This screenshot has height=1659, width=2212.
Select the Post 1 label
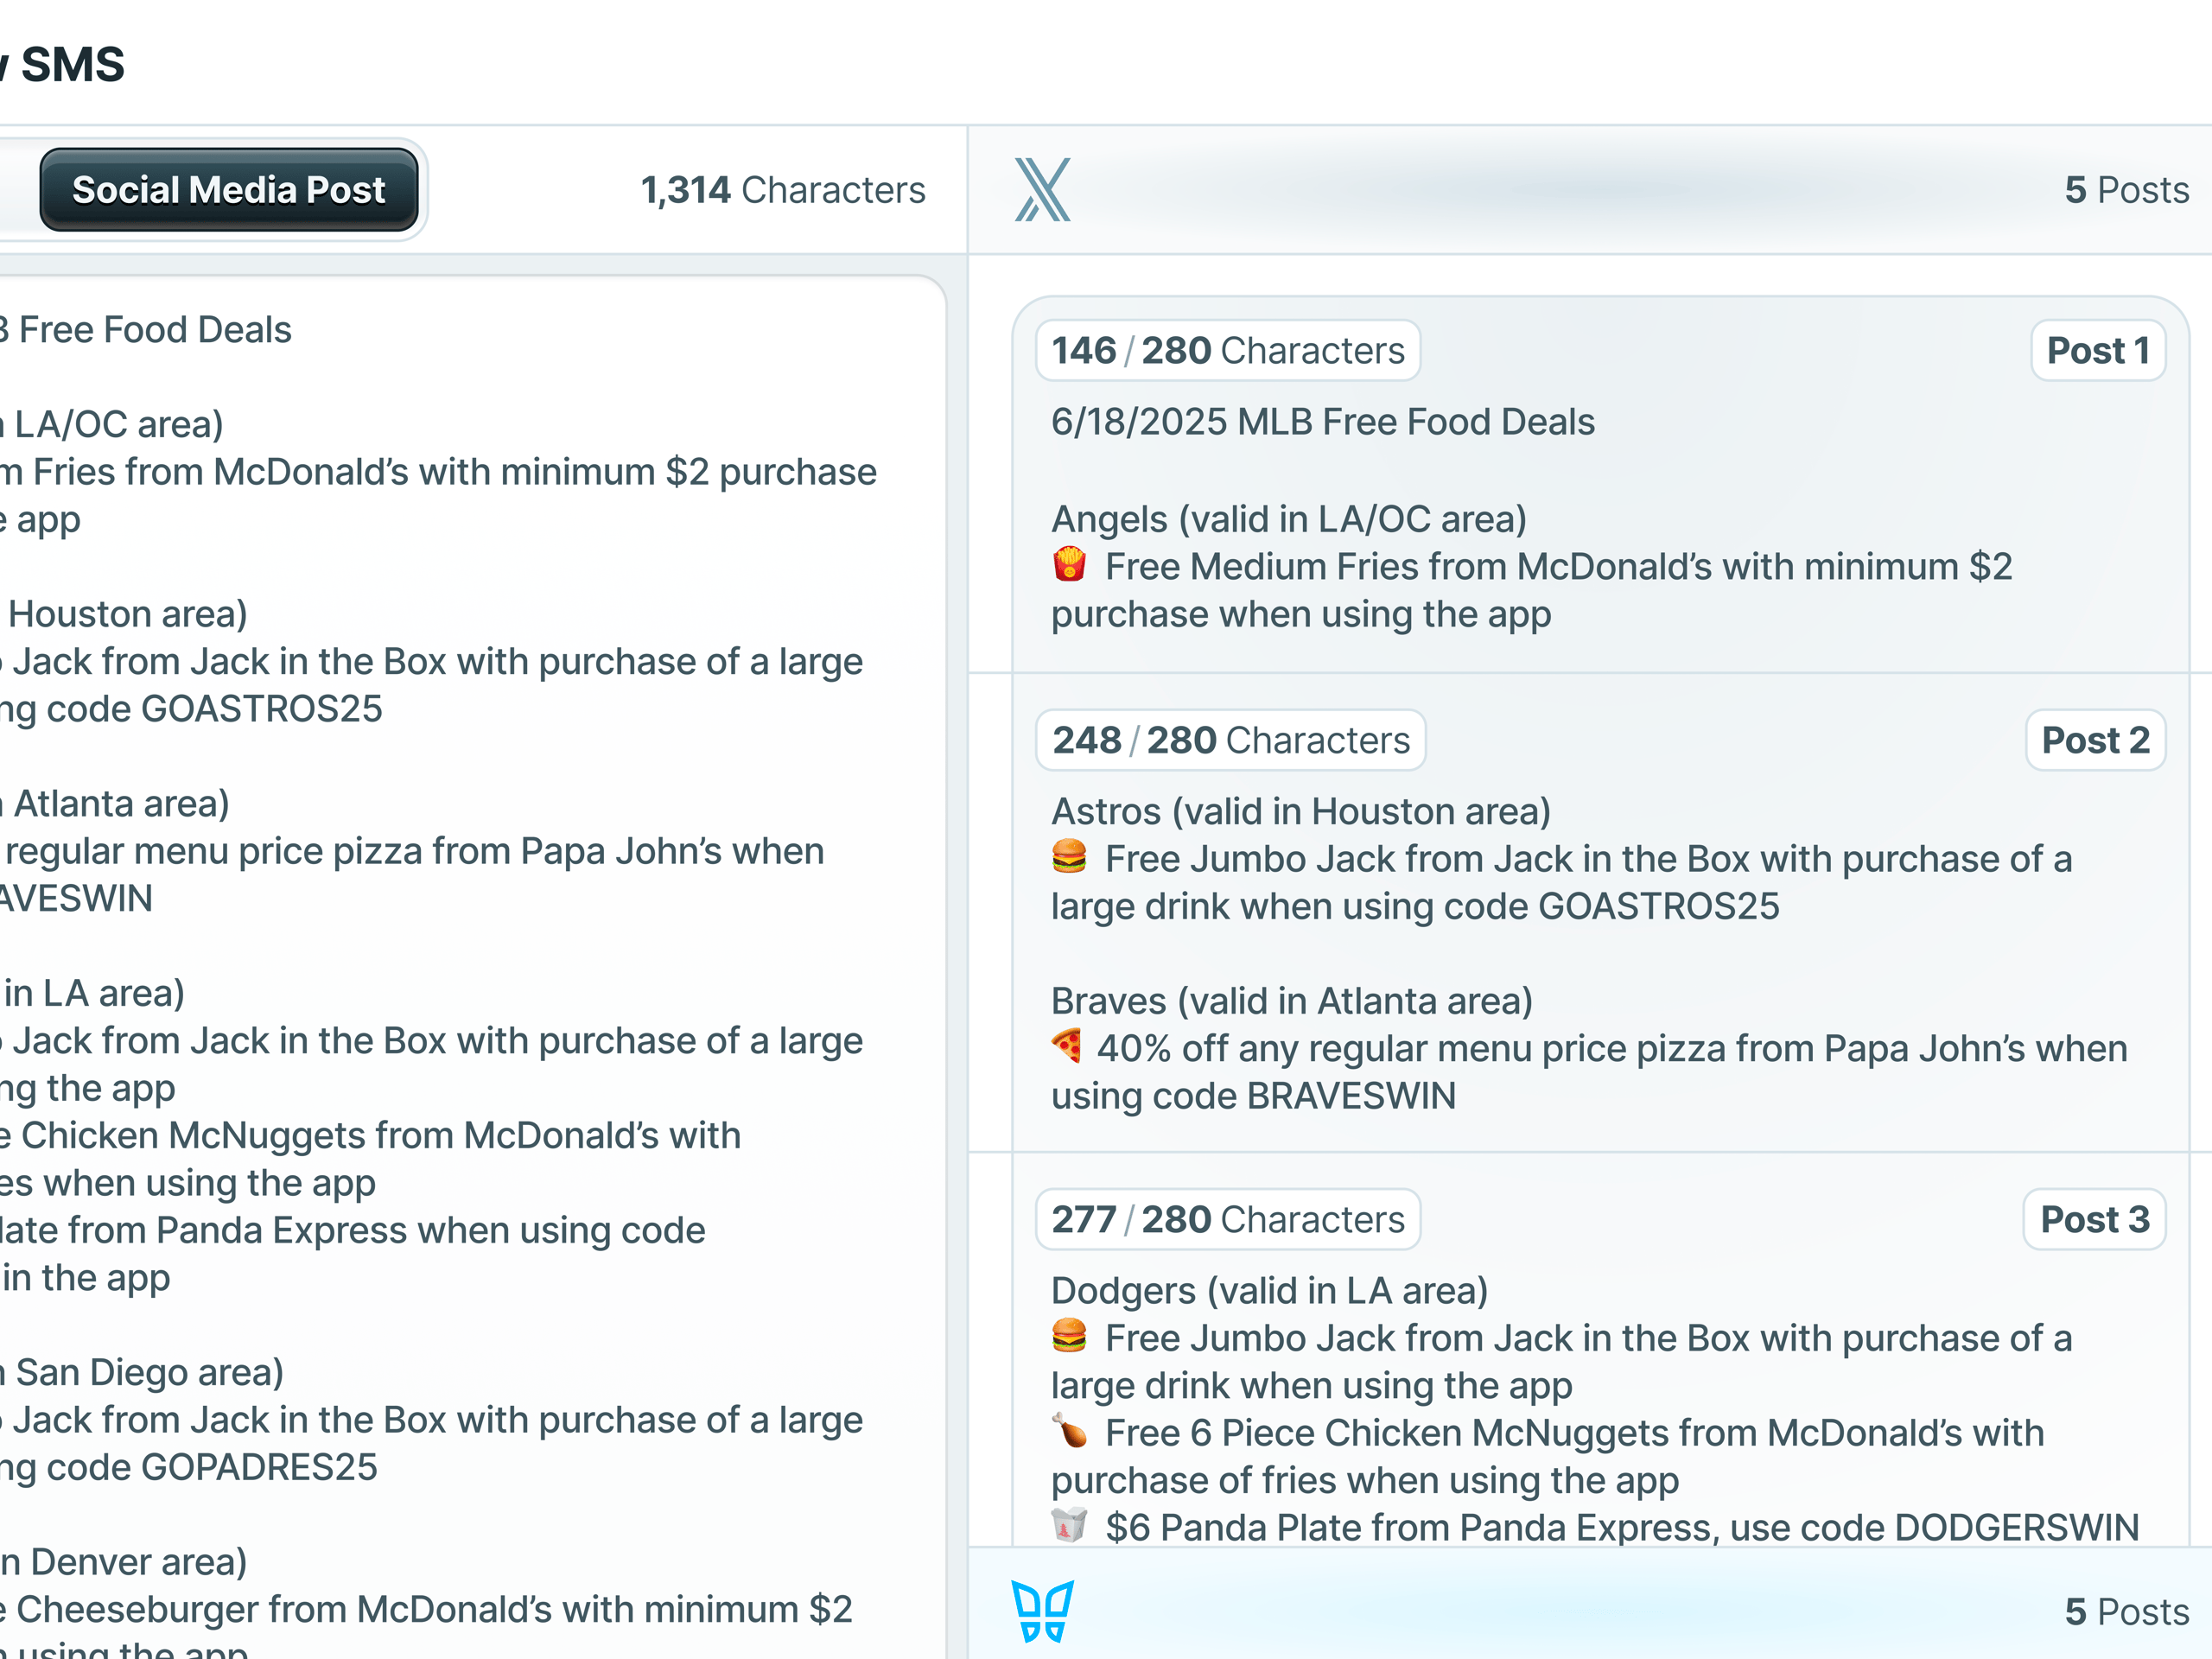click(2098, 350)
